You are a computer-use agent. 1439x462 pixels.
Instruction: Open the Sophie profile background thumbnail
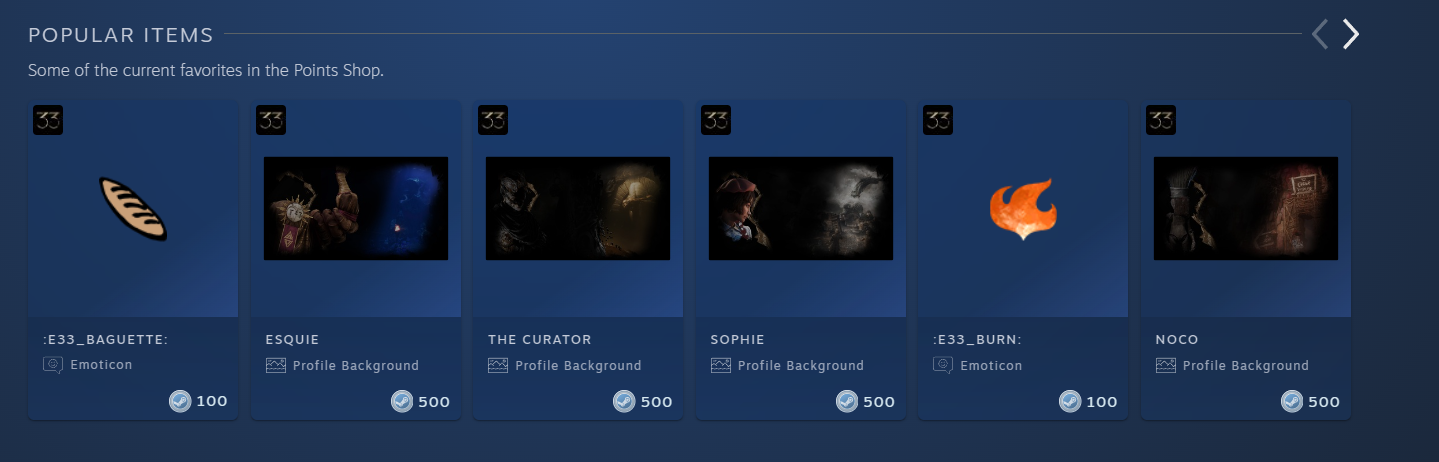[801, 208]
